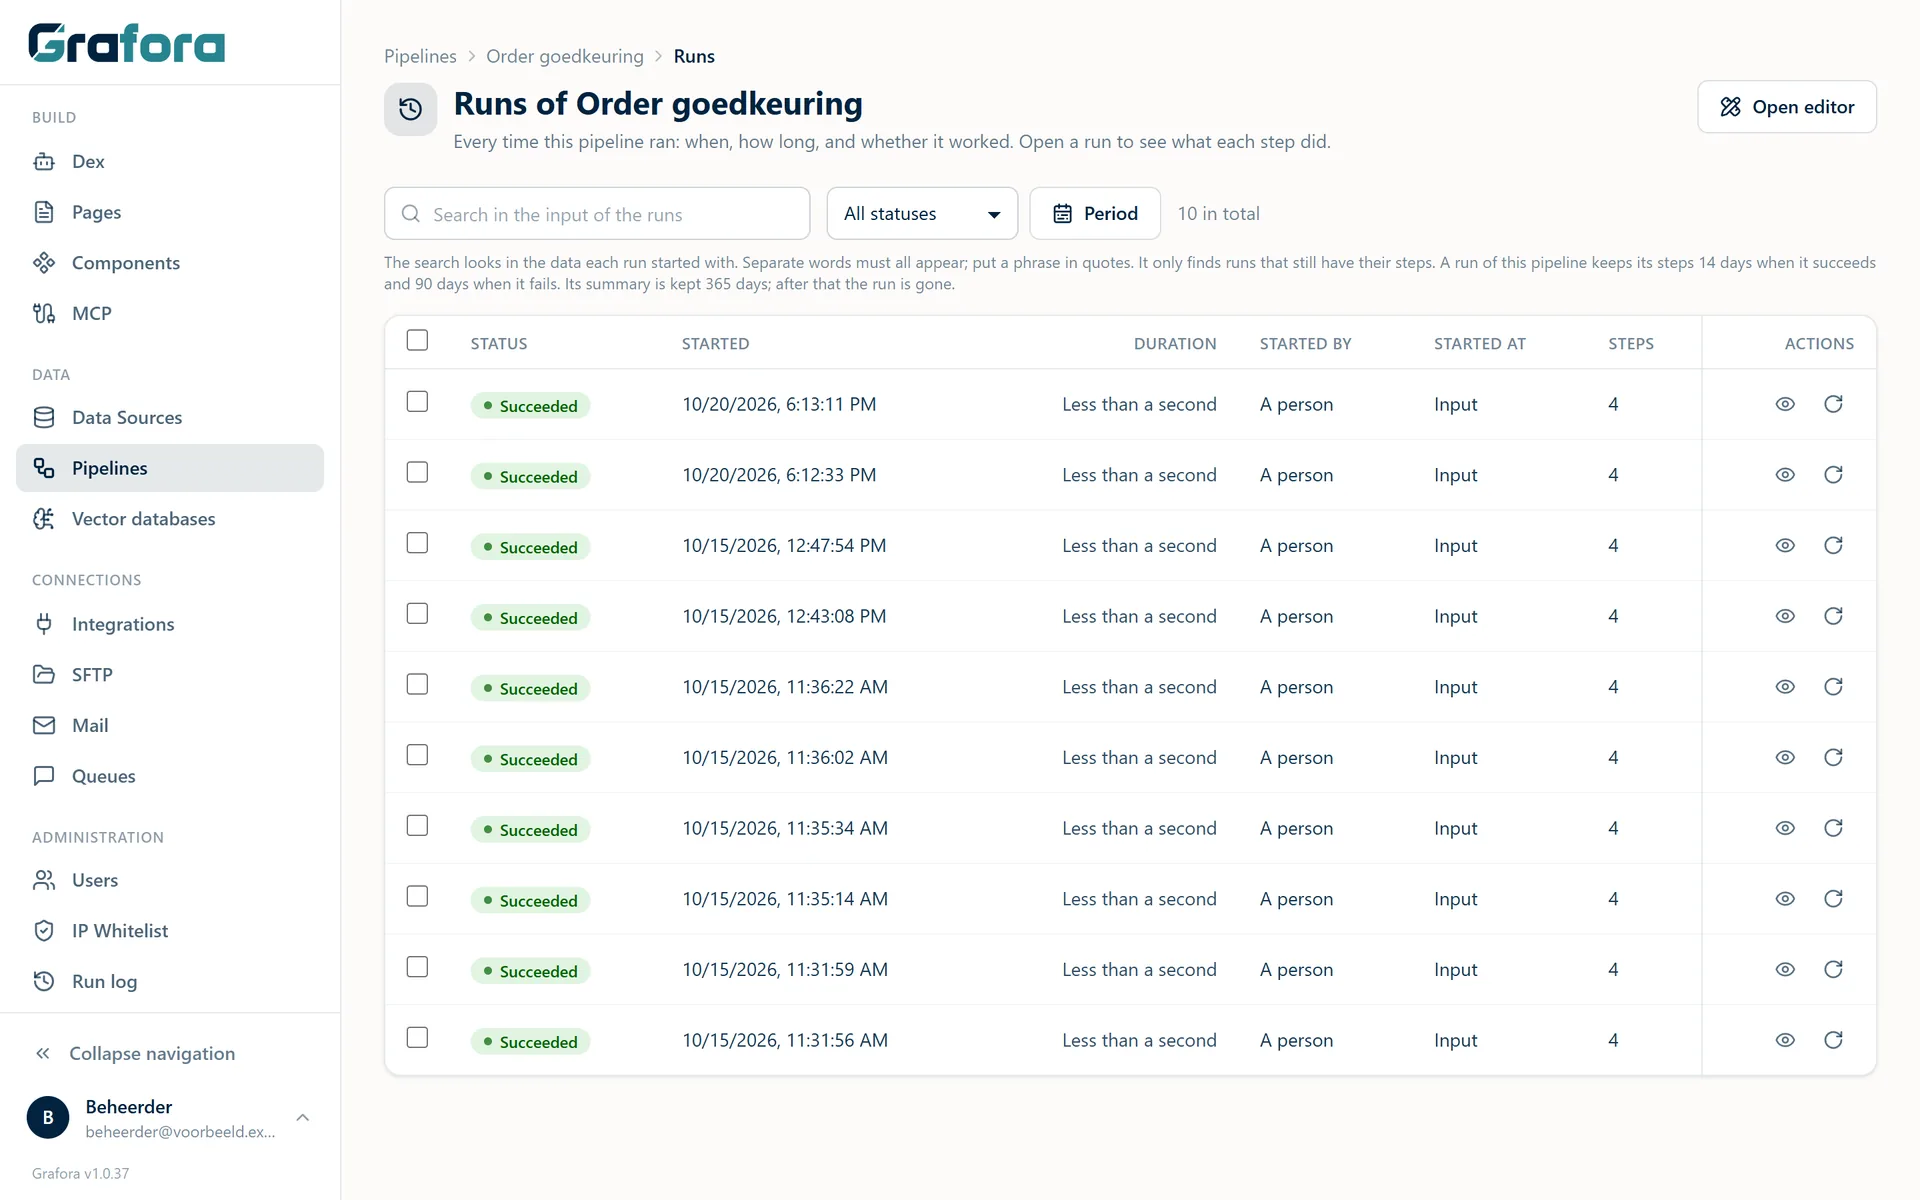Rerun the run started 10/20/2026, 6:13:11 PM
The image size is (1920, 1200).
(1833, 404)
